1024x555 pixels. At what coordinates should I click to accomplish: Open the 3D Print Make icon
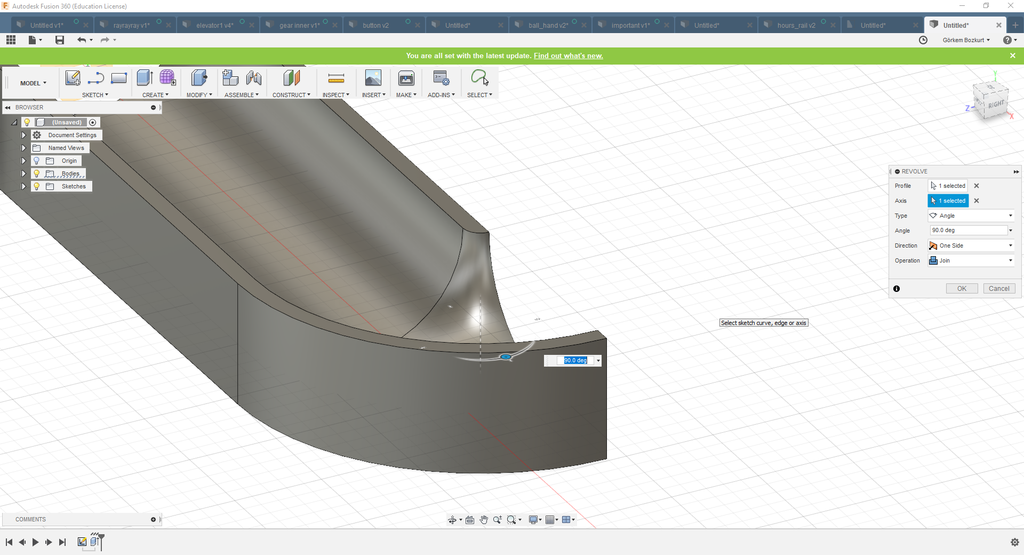point(406,78)
